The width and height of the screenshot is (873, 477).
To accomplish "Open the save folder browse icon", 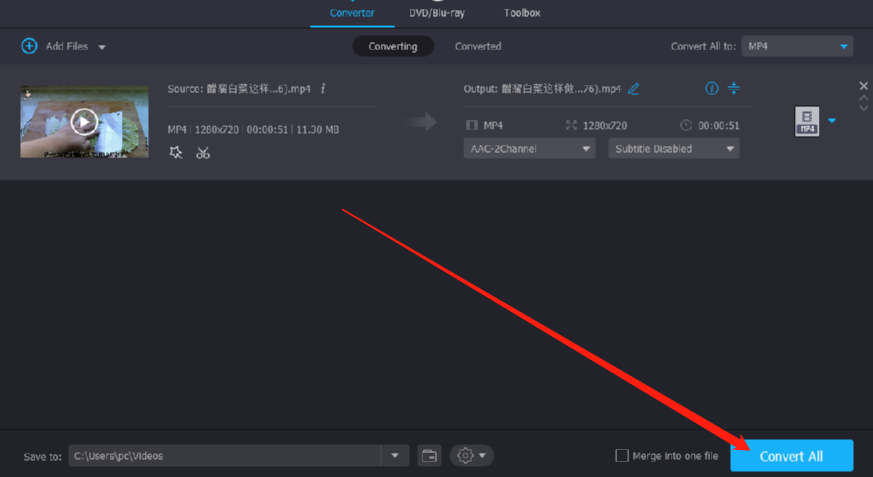I will click(x=429, y=456).
